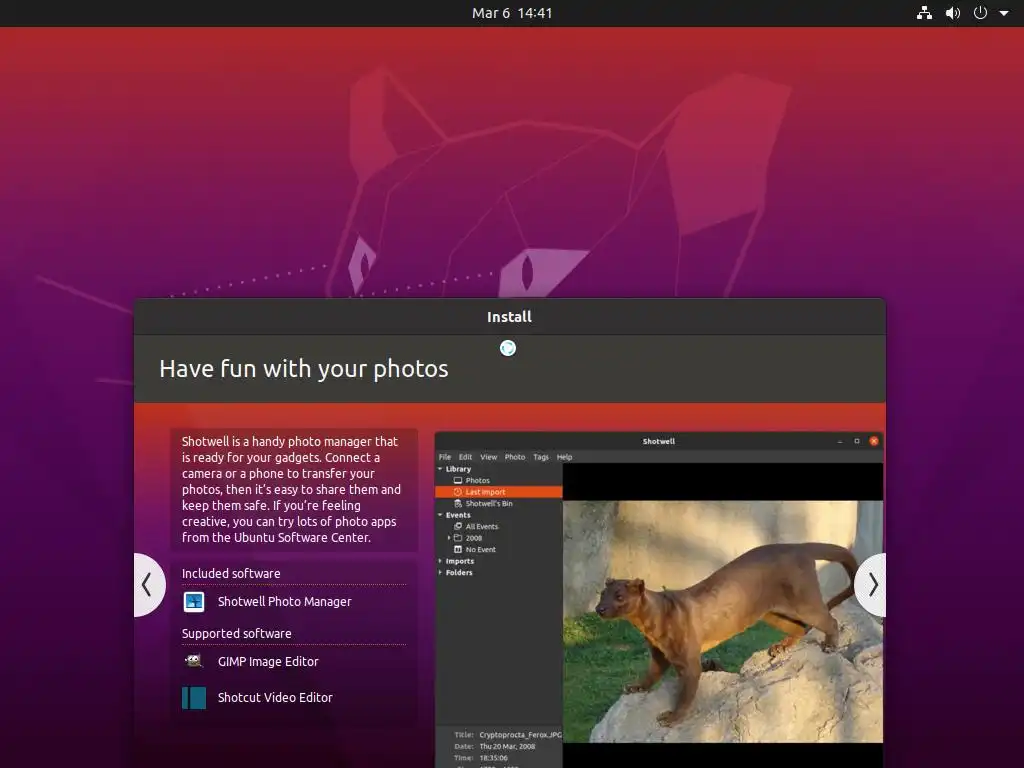Click the Shotwell's Bin trash icon
This screenshot has width=1024, height=768.
[x=458, y=504]
